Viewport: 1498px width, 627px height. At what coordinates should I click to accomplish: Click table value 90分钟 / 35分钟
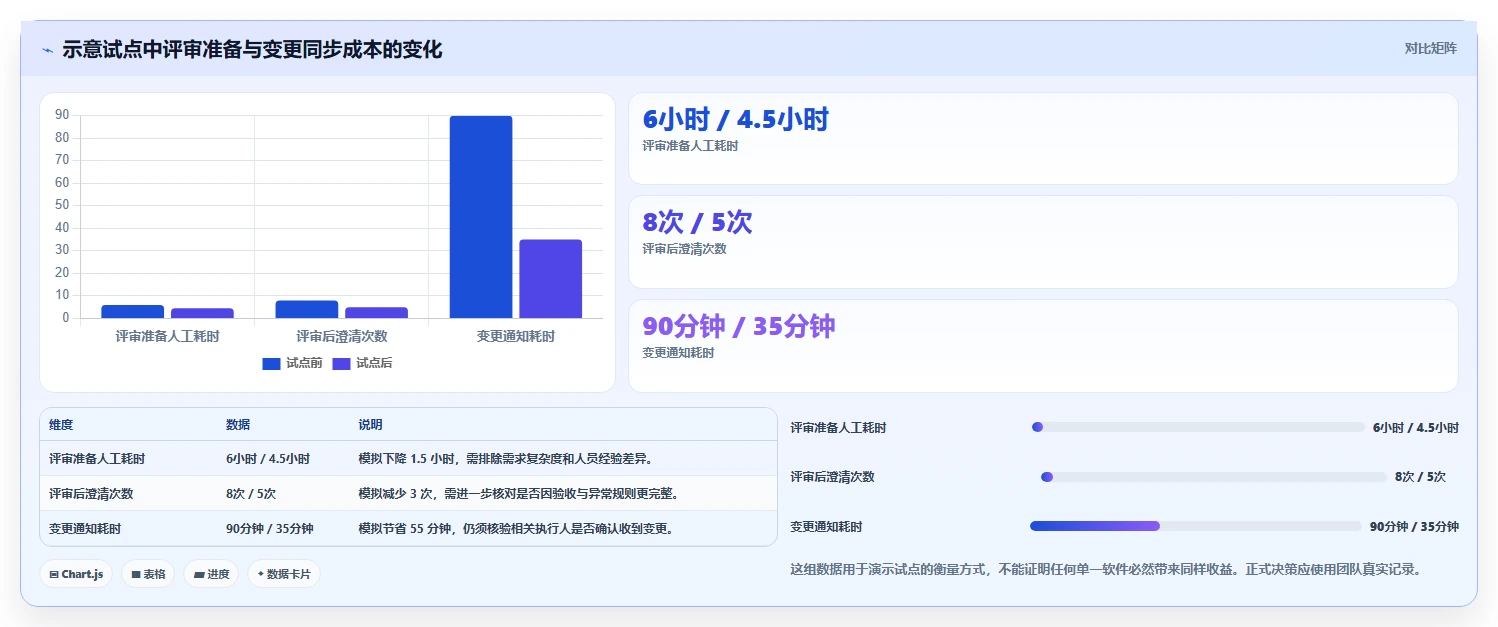[270, 528]
